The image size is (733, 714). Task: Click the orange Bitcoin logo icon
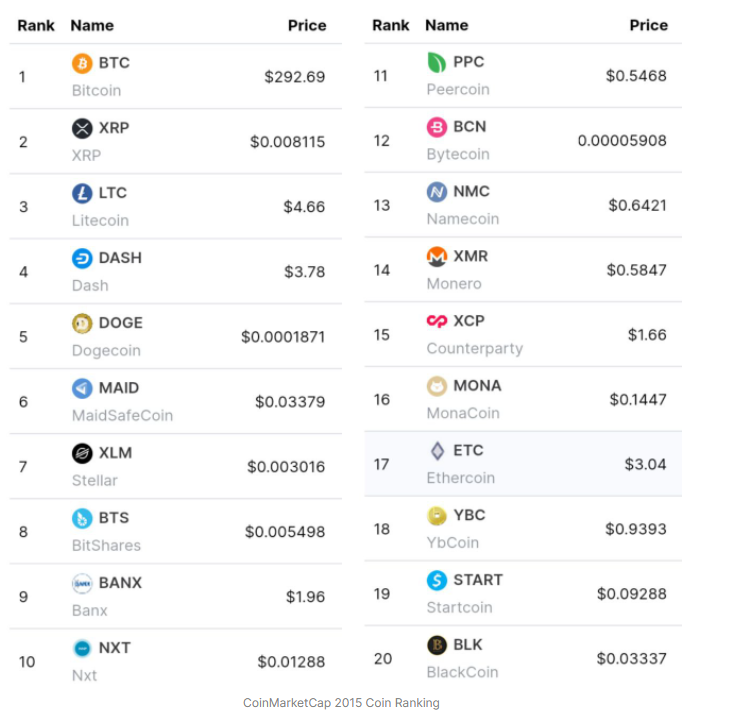pos(82,63)
